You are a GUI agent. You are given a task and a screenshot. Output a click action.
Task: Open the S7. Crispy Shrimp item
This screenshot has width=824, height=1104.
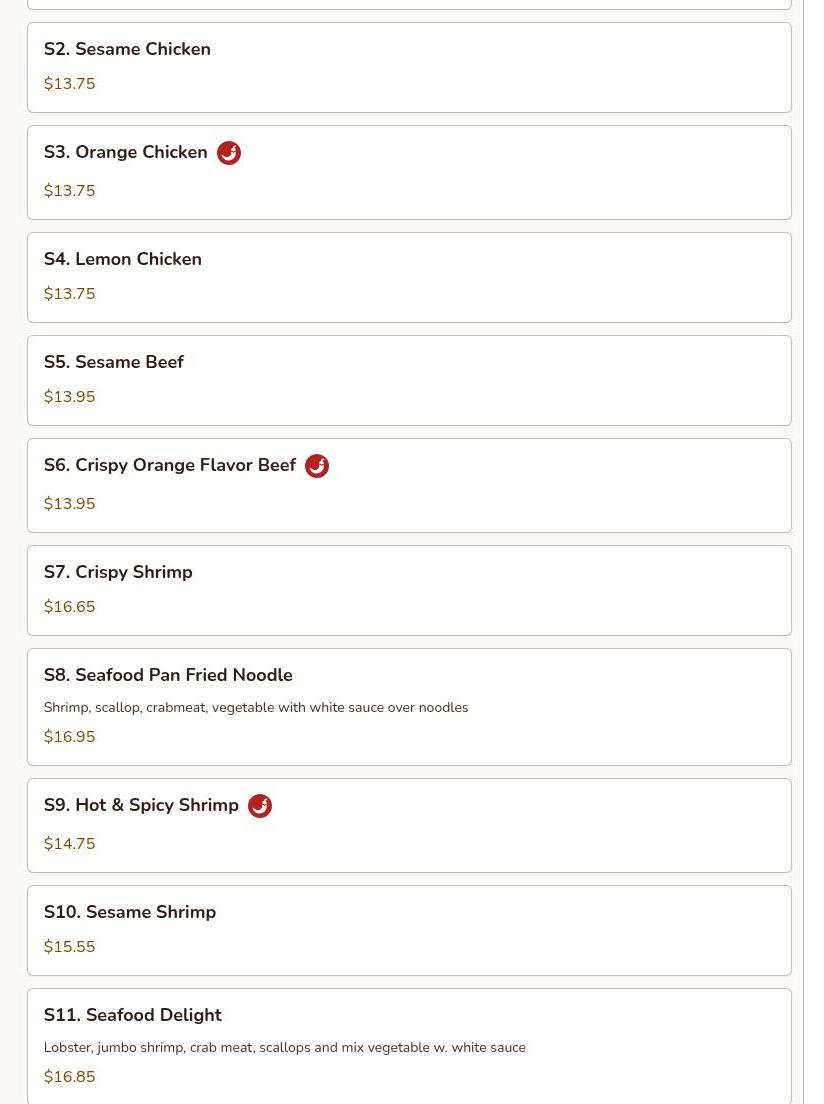tap(409, 590)
